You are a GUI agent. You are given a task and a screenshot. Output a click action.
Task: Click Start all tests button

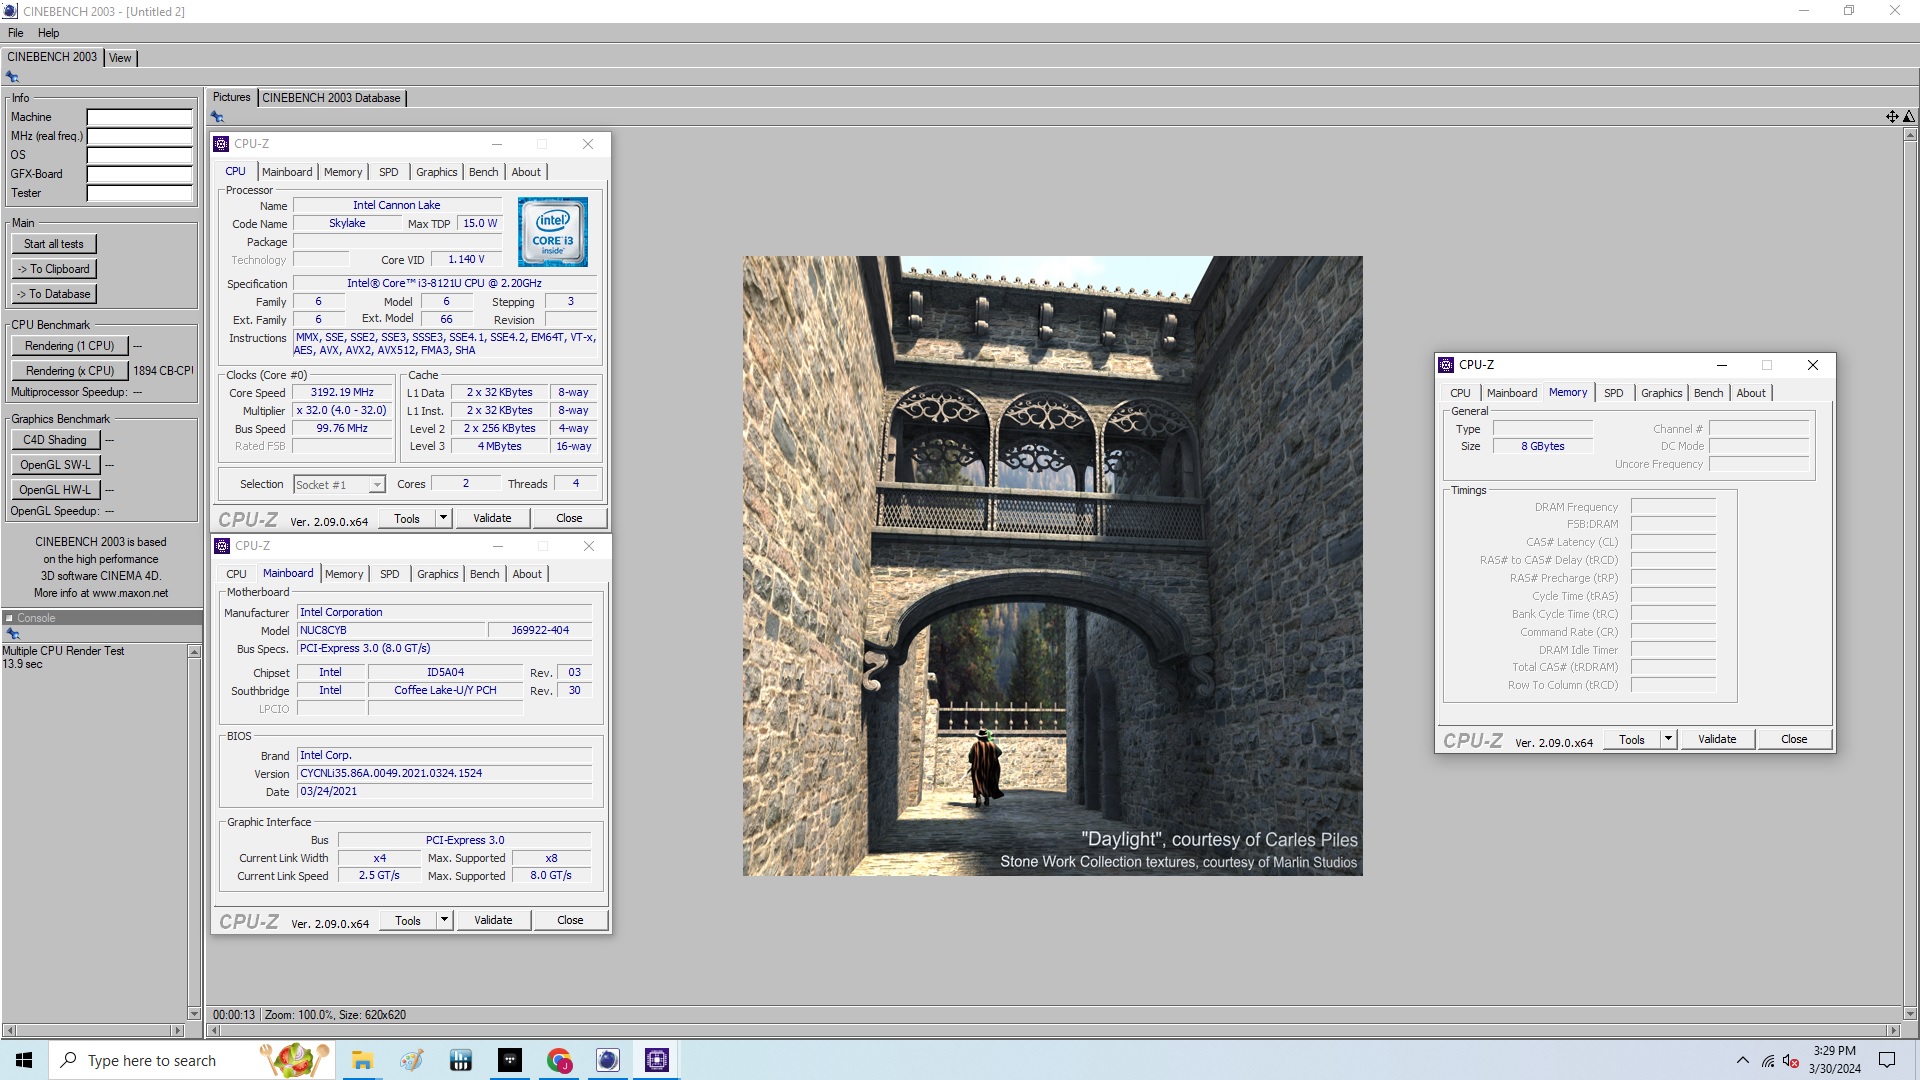click(x=54, y=244)
